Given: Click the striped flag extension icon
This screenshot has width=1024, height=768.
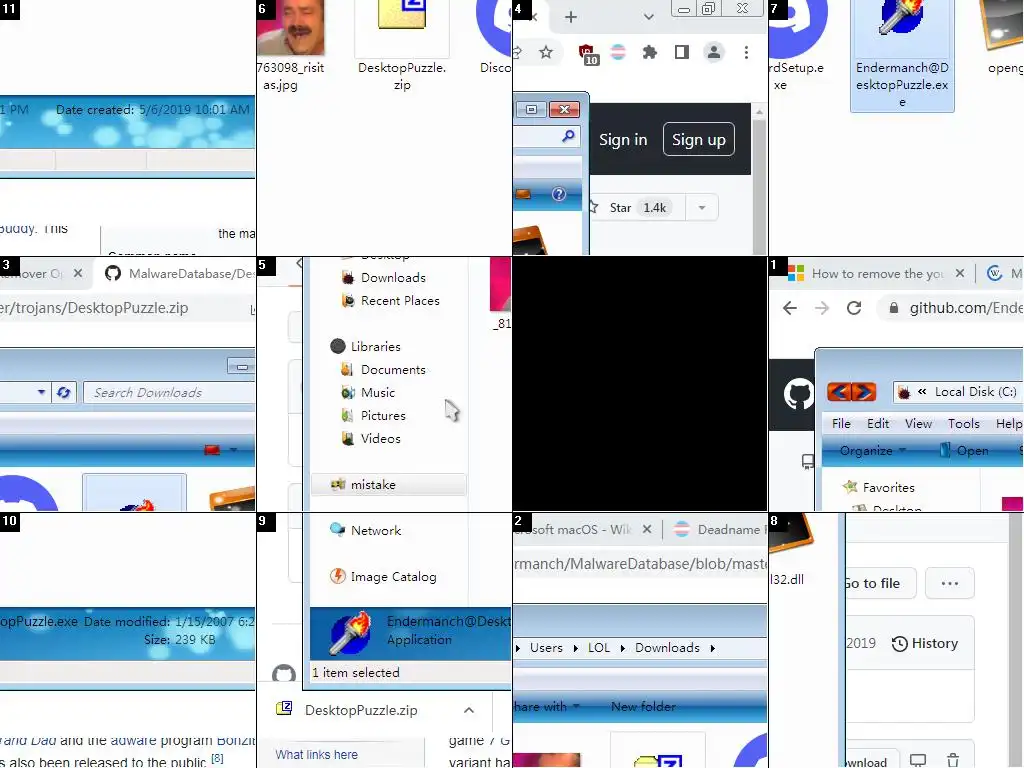Looking at the screenshot, I should (618, 52).
